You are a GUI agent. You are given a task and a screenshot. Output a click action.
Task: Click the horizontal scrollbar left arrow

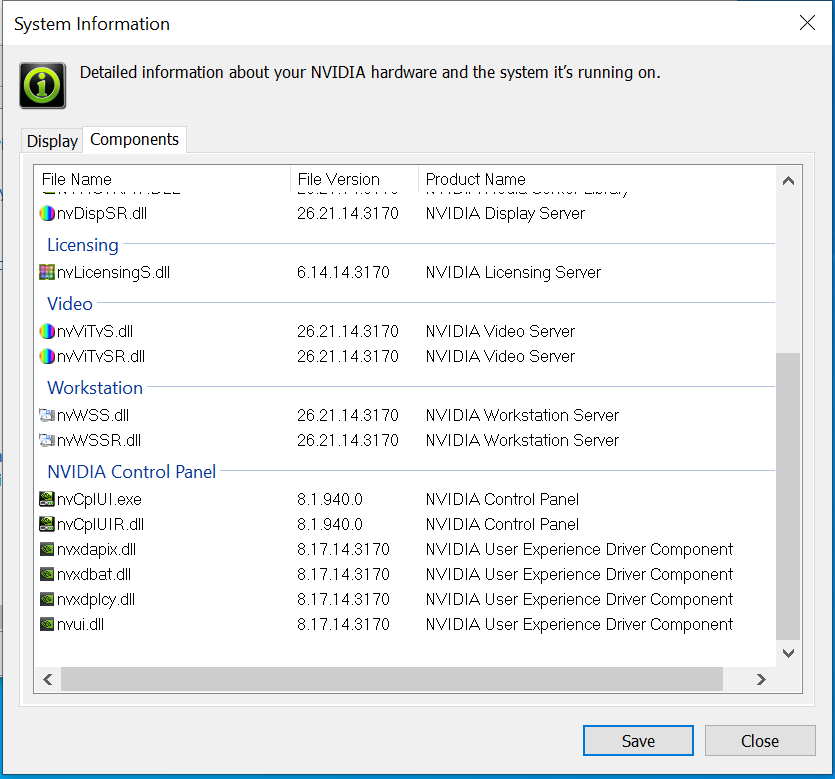(x=48, y=679)
